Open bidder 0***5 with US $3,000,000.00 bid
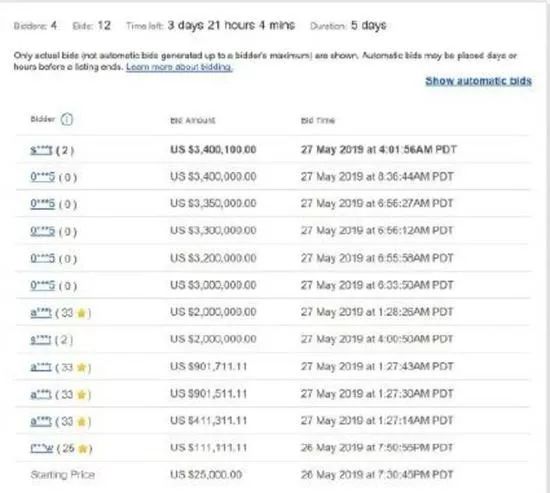 pos(42,285)
